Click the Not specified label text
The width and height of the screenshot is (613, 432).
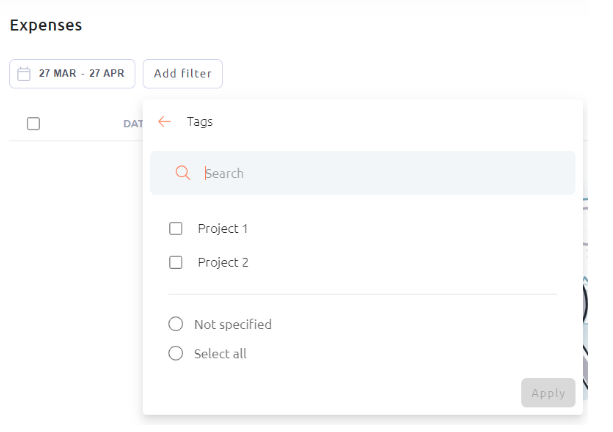[x=233, y=324]
